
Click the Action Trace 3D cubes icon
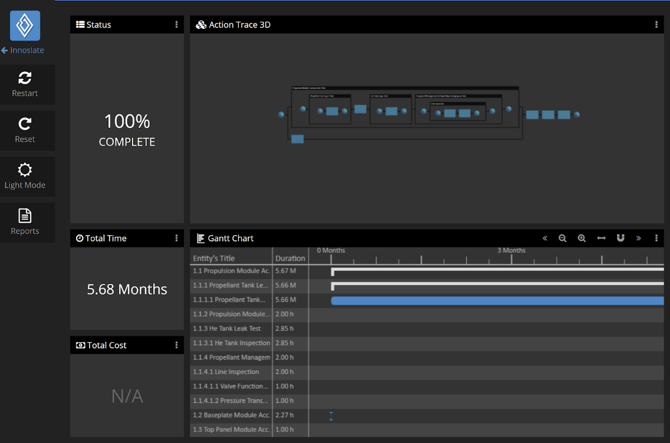[201, 25]
